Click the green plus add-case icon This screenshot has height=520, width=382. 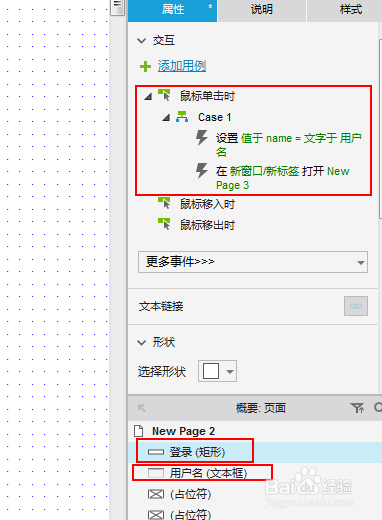click(x=145, y=66)
